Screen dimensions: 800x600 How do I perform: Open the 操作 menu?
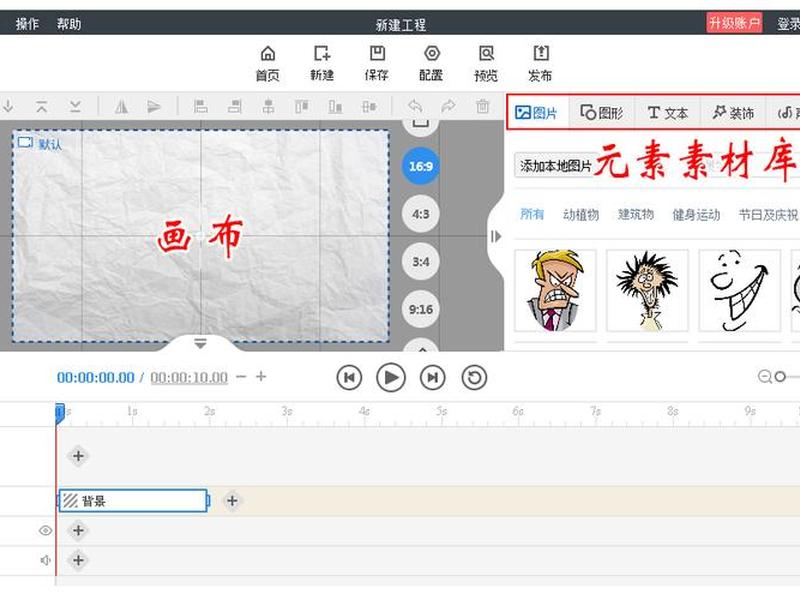click(27, 23)
